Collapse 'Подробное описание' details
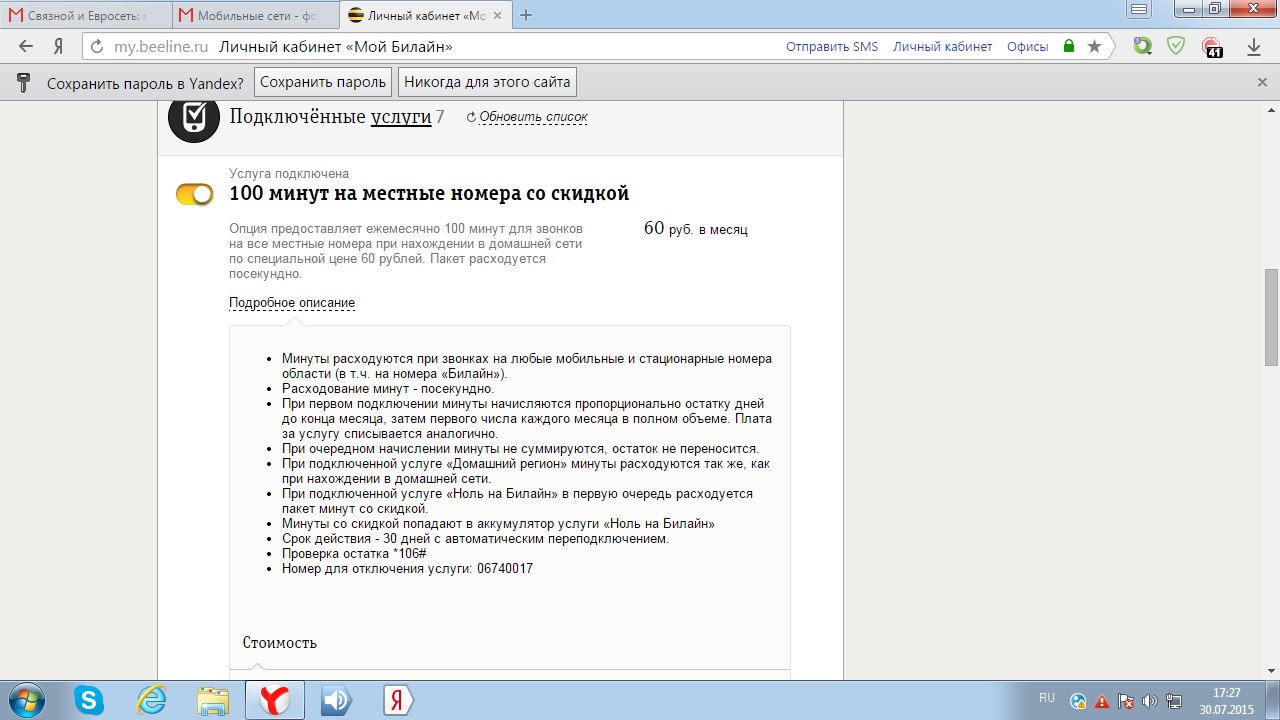1280x720 pixels. 292,302
